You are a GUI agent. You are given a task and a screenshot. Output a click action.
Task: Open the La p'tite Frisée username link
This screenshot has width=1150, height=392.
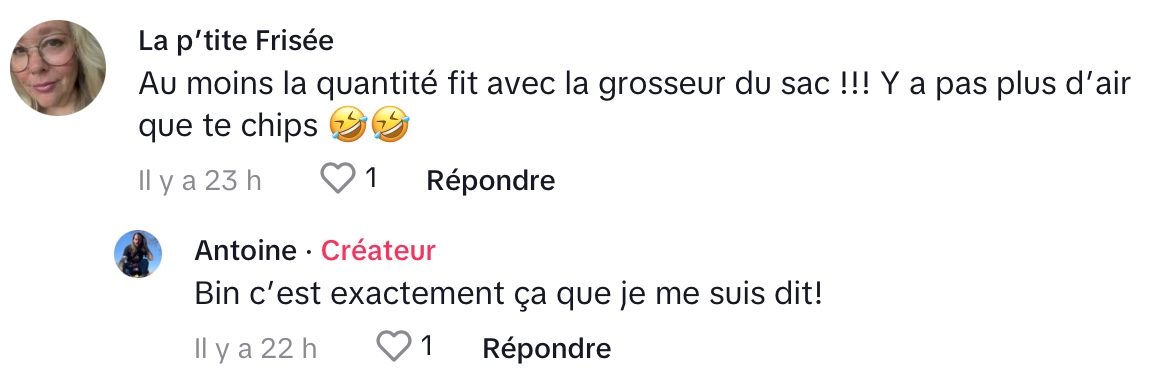click(236, 41)
